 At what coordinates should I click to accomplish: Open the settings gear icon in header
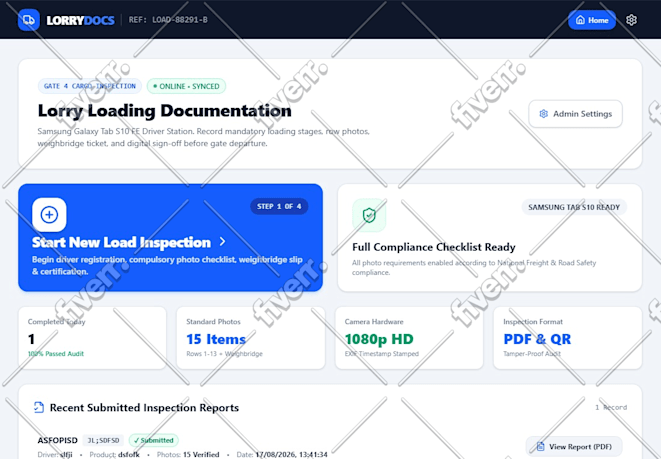click(631, 20)
